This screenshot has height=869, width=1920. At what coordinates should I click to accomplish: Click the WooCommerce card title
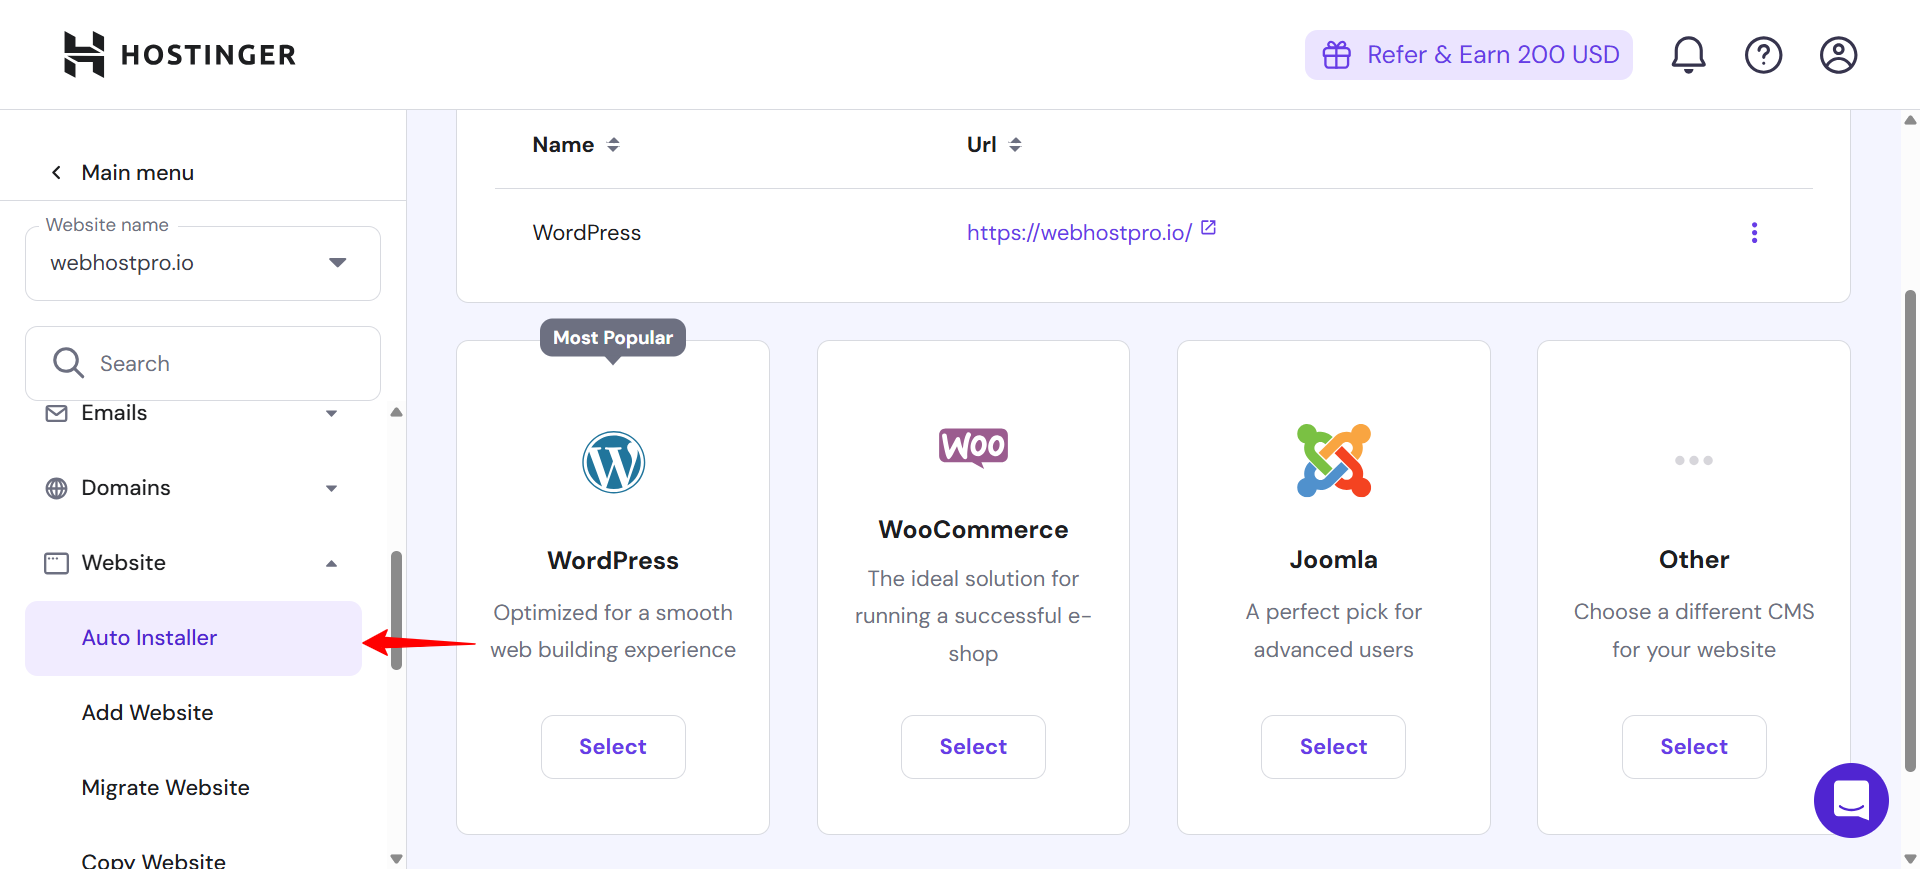tap(973, 530)
